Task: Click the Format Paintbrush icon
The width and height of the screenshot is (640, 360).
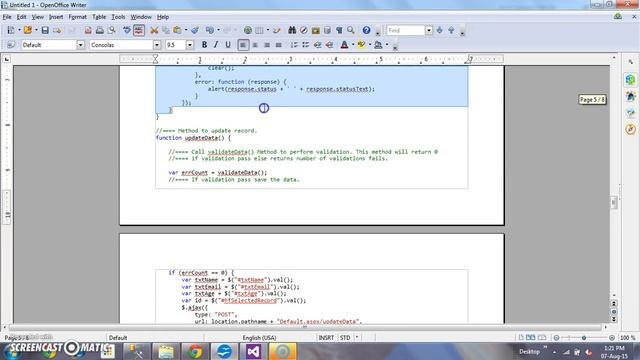Action: [x=195, y=30]
